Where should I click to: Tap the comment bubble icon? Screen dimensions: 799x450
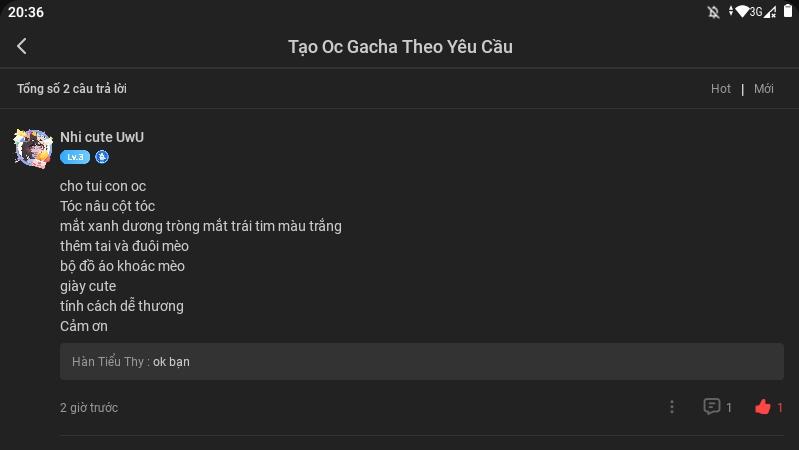pos(712,406)
